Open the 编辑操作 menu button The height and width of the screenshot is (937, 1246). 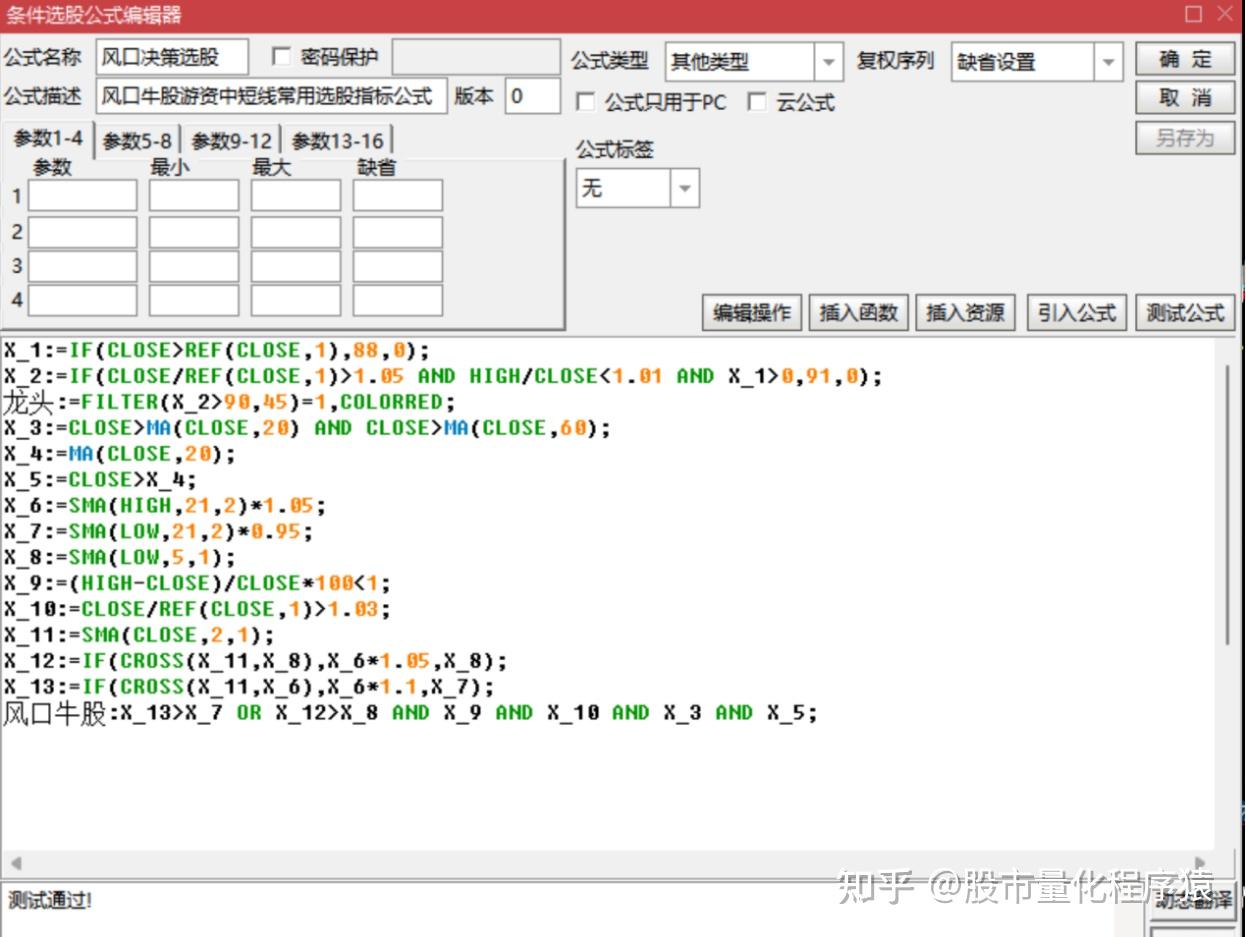tap(752, 313)
